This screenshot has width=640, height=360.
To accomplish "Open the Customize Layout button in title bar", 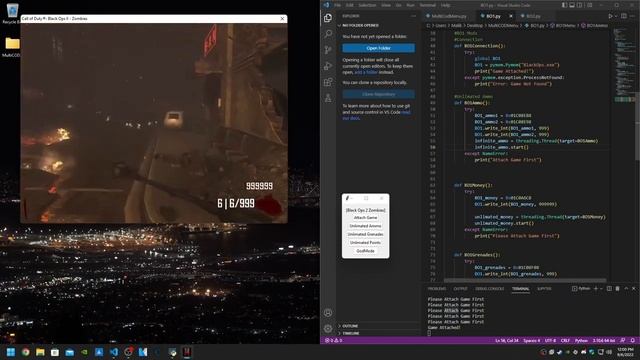I will point(590,5).
